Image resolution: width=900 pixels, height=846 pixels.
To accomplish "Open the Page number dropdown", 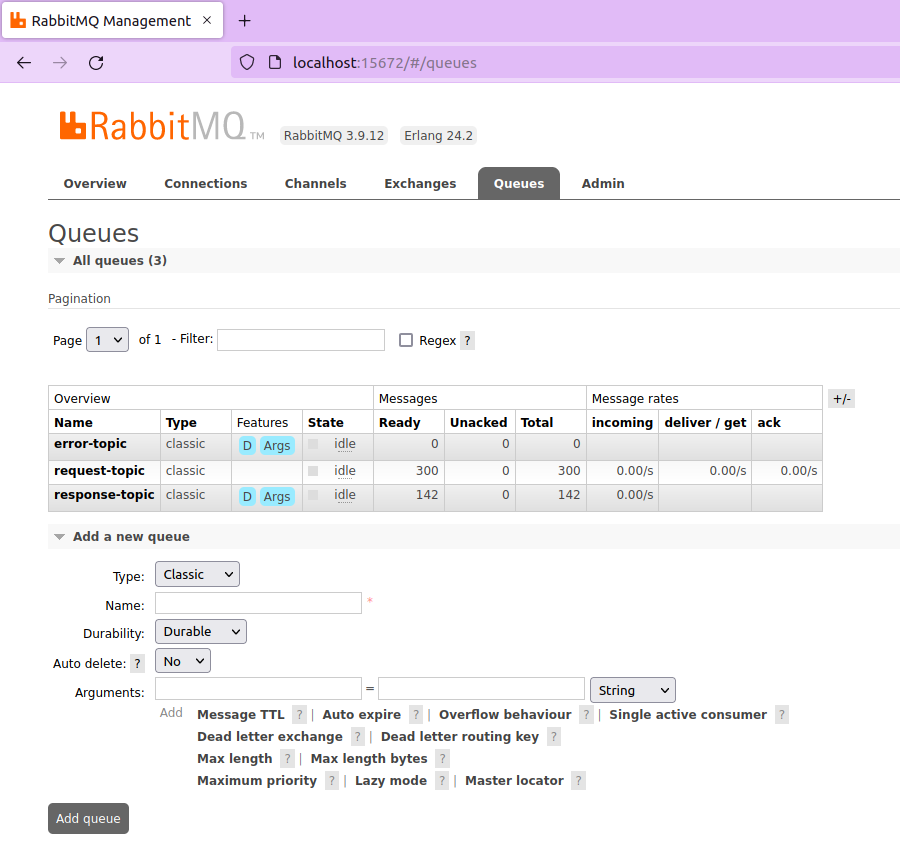I will pos(108,340).
